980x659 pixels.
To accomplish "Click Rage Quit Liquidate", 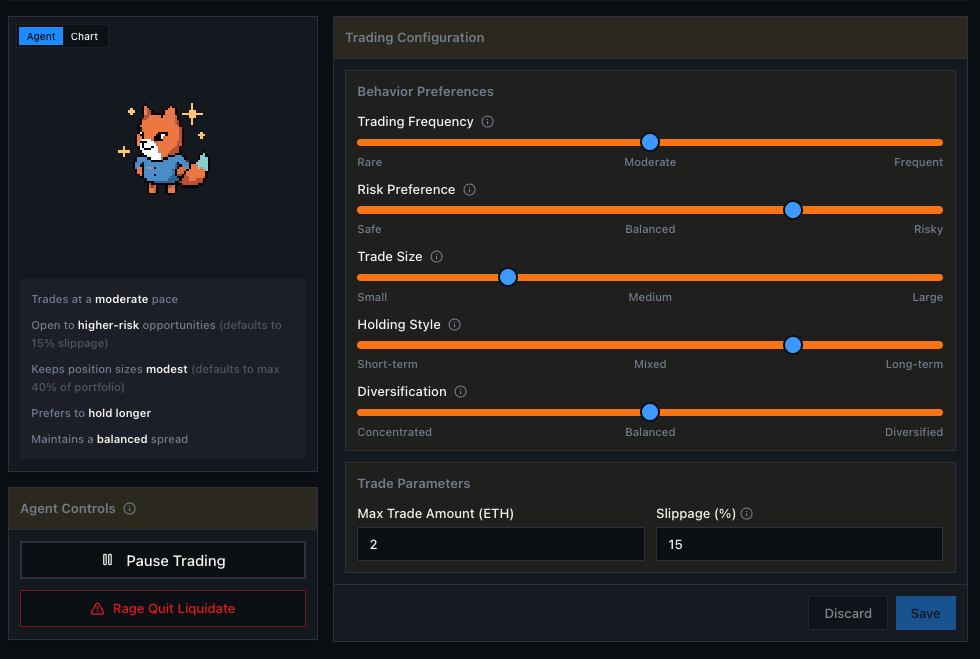I will coord(162,608).
